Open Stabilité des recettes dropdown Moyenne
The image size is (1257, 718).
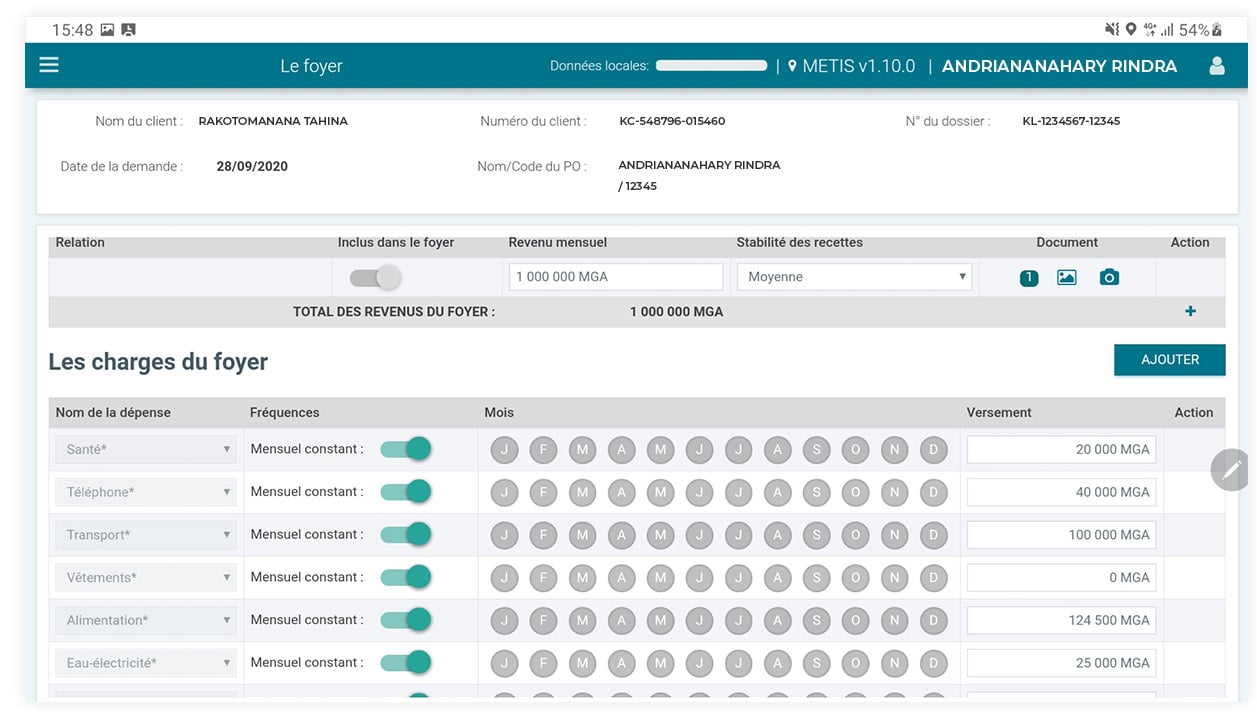[854, 277]
